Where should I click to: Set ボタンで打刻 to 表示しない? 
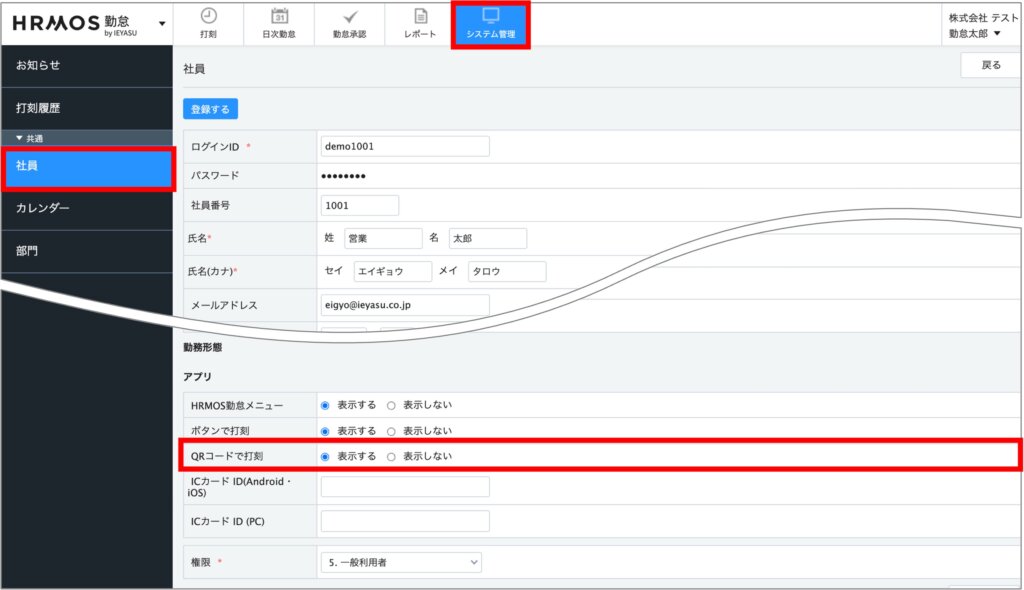tap(392, 431)
